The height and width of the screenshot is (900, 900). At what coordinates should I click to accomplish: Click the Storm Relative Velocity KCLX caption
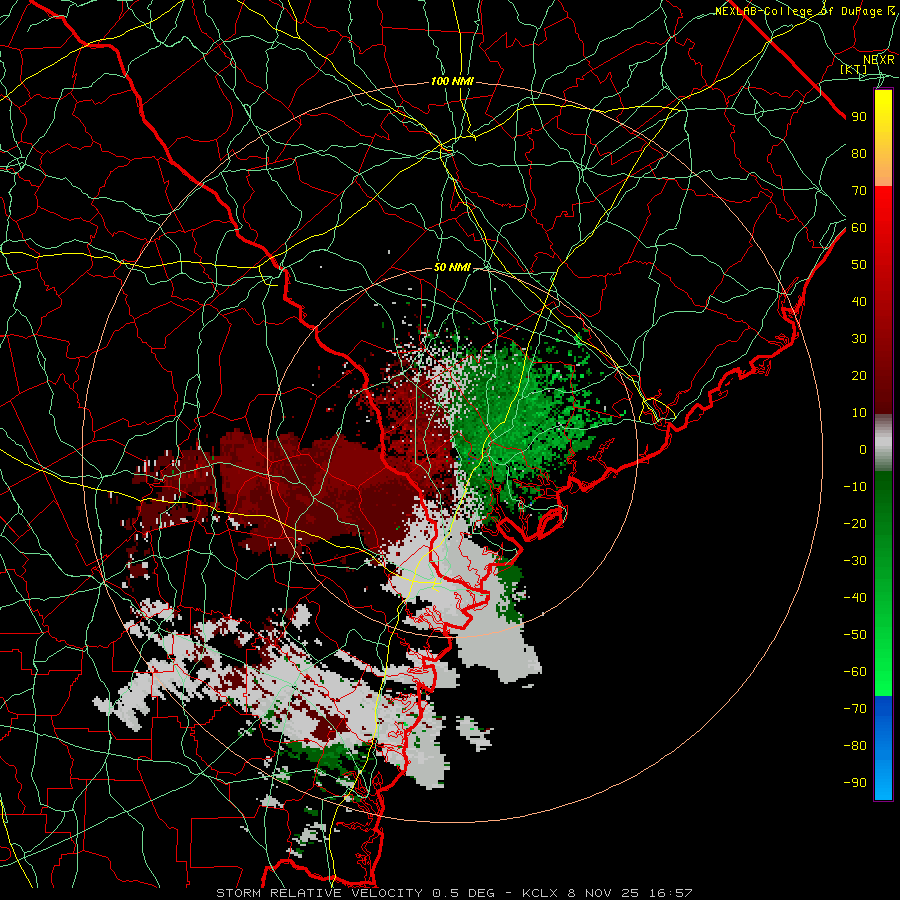pos(454,893)
